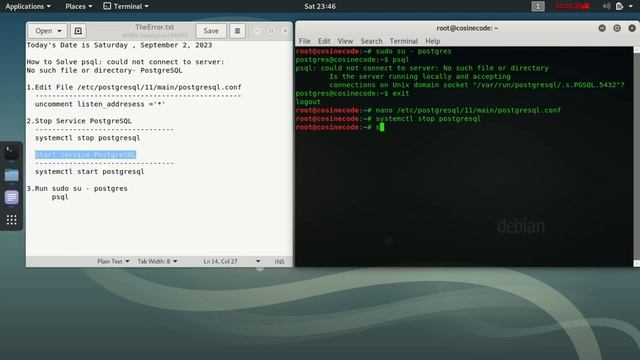Click the TheError.txt title in gedit header
This screenshot has width=640, height=360.
[x=155, y=27]
